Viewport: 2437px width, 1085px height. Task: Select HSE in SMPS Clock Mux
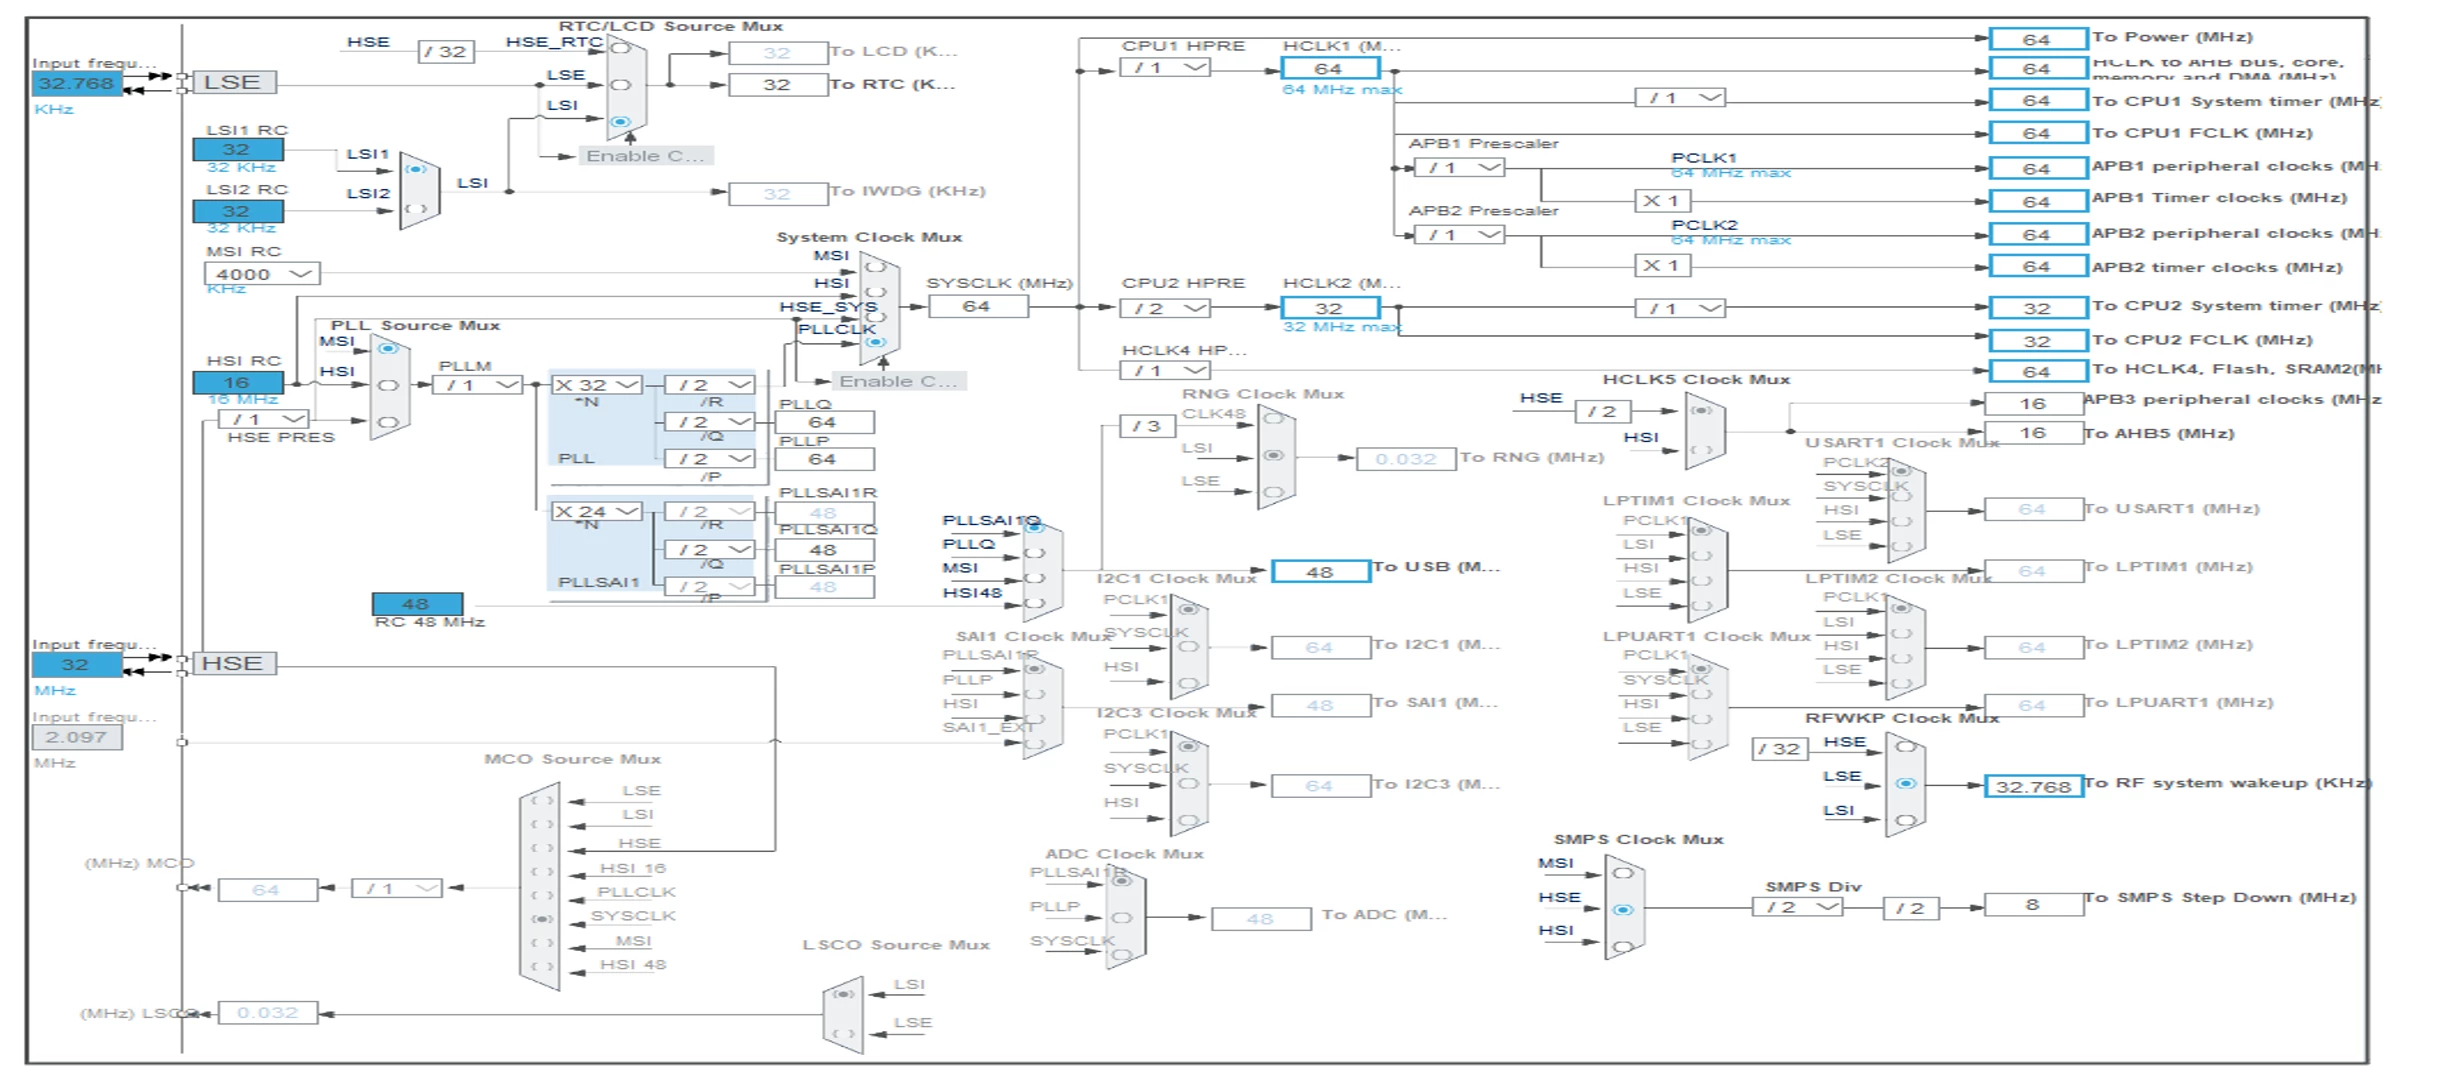pos(1623,910)
